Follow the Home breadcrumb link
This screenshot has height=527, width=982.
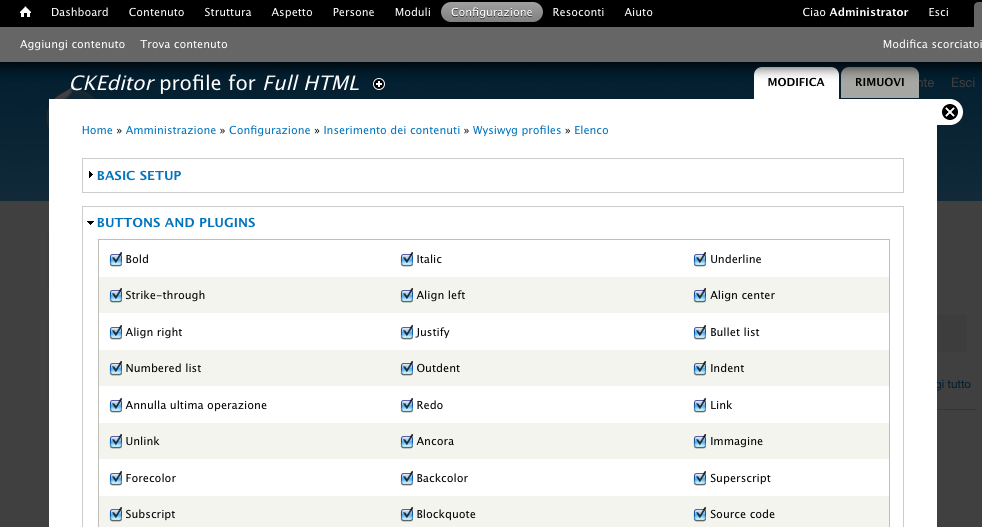97,130
